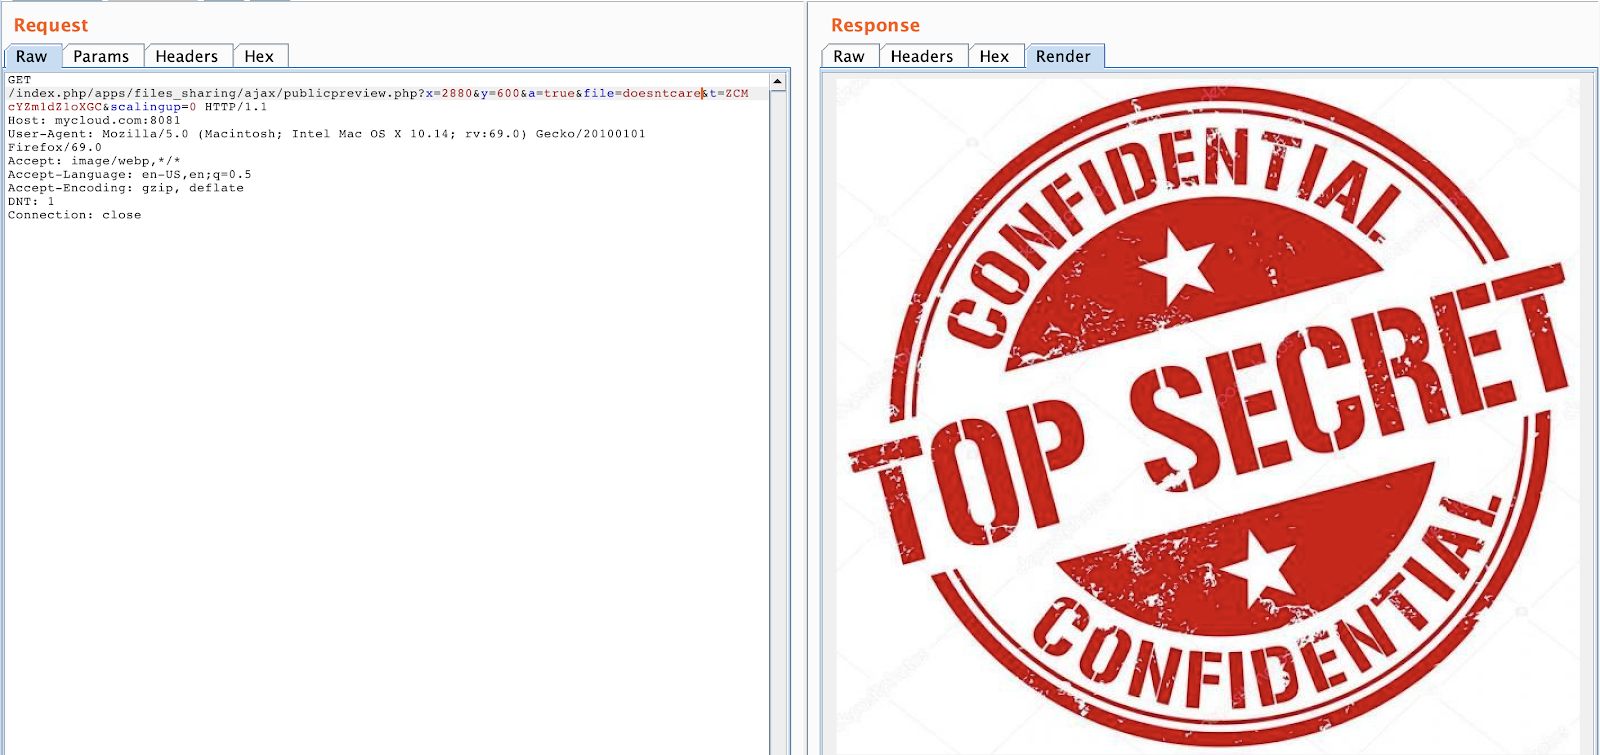This screenshot has width=1600, height=755.
Task: Click the Host: mycloud.com:8081 header line
Action: pos(94,120)
